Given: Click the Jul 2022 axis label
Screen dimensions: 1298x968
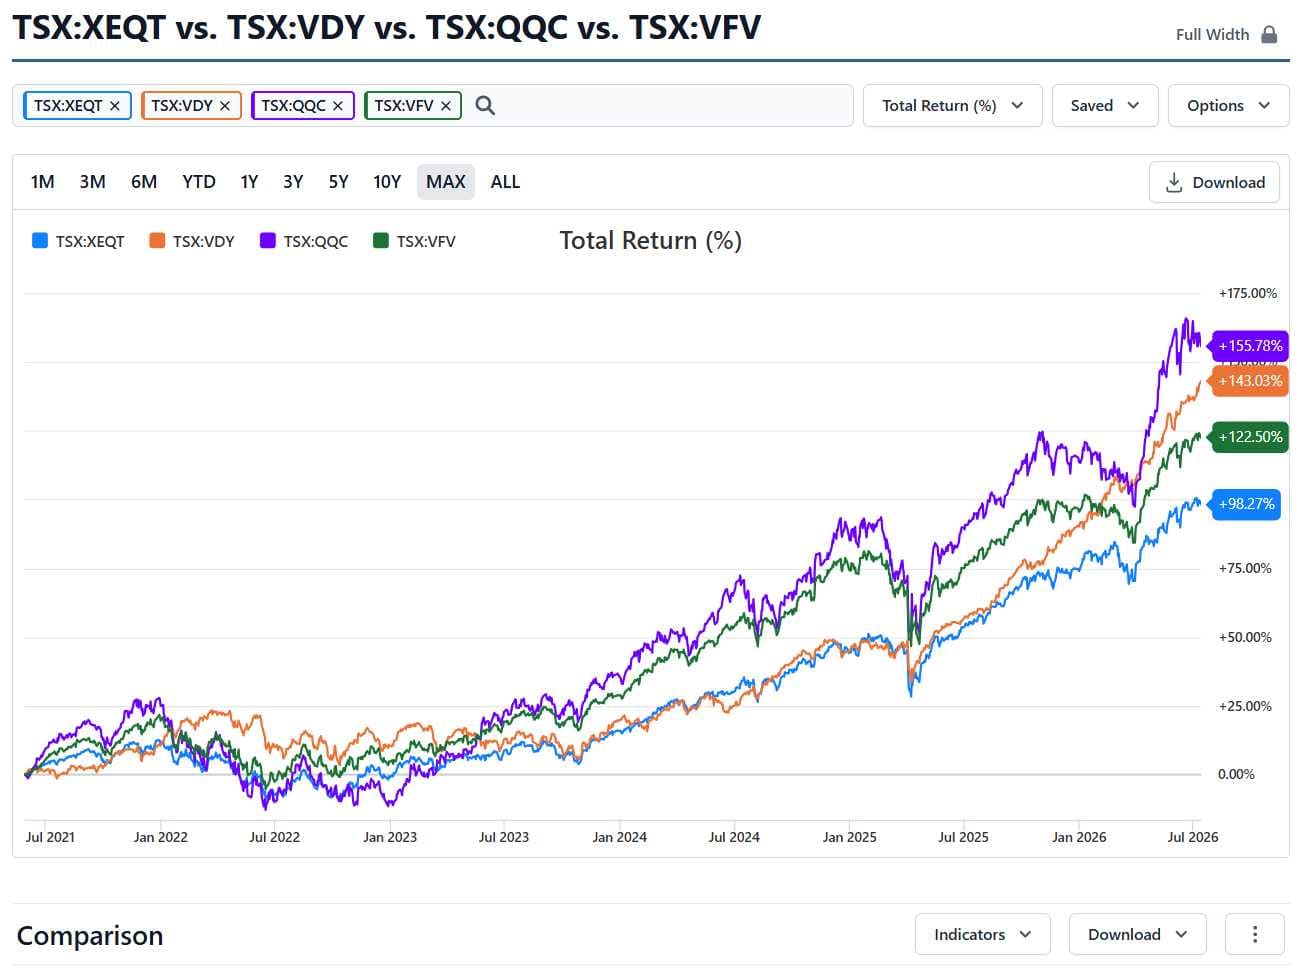Looking at the screenshot, I should click(274, 837).
